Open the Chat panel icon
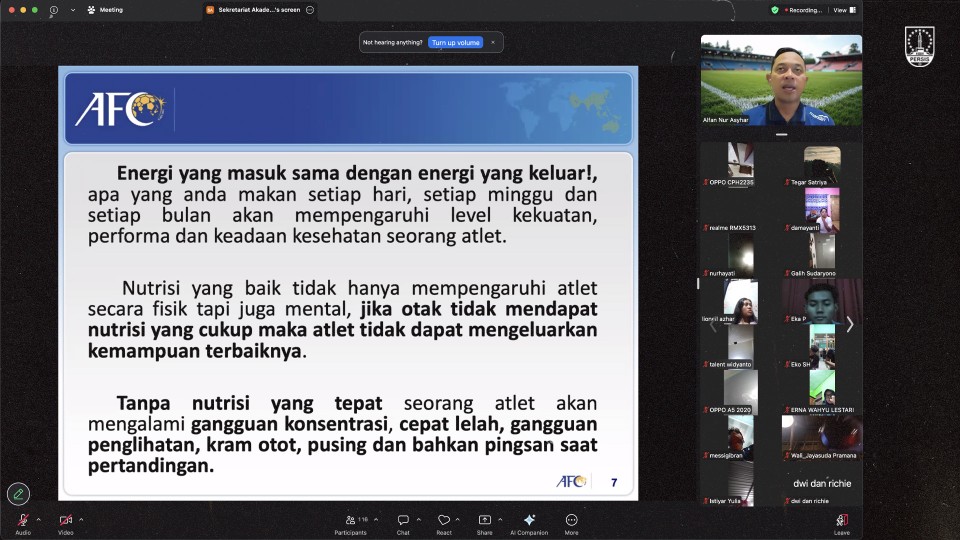960x540 pixels. [x=403, y=520]
